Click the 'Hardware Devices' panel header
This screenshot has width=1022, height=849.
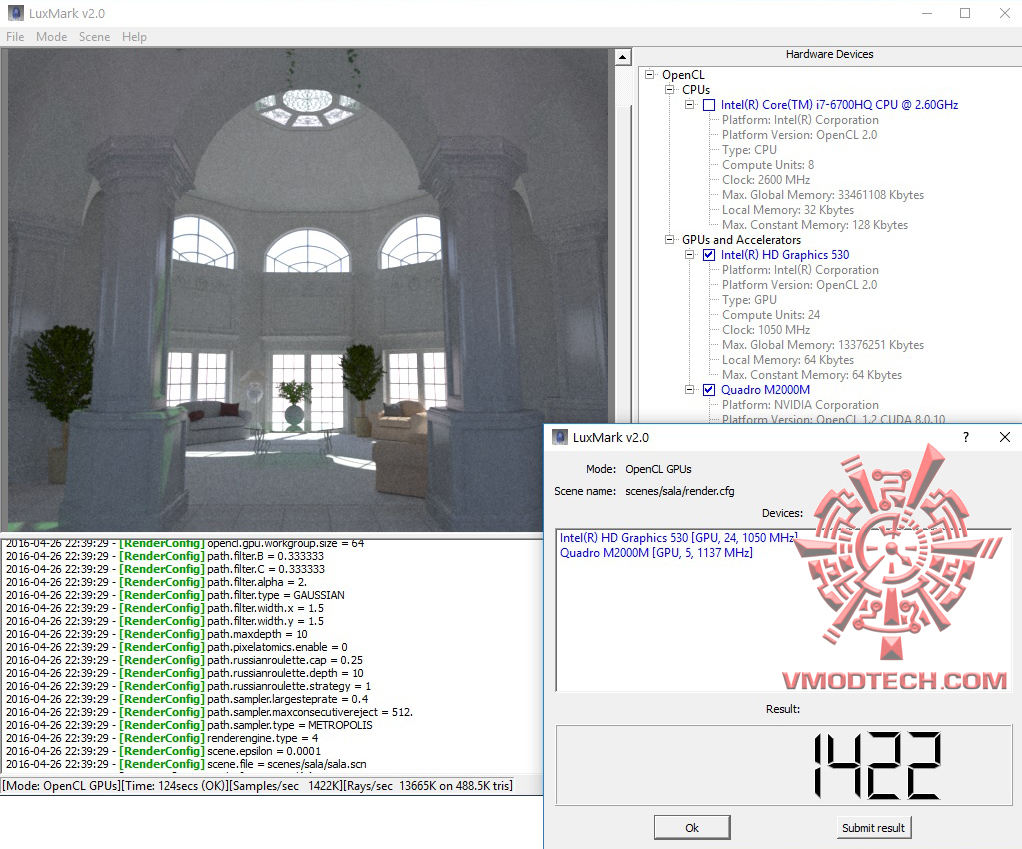829,54
